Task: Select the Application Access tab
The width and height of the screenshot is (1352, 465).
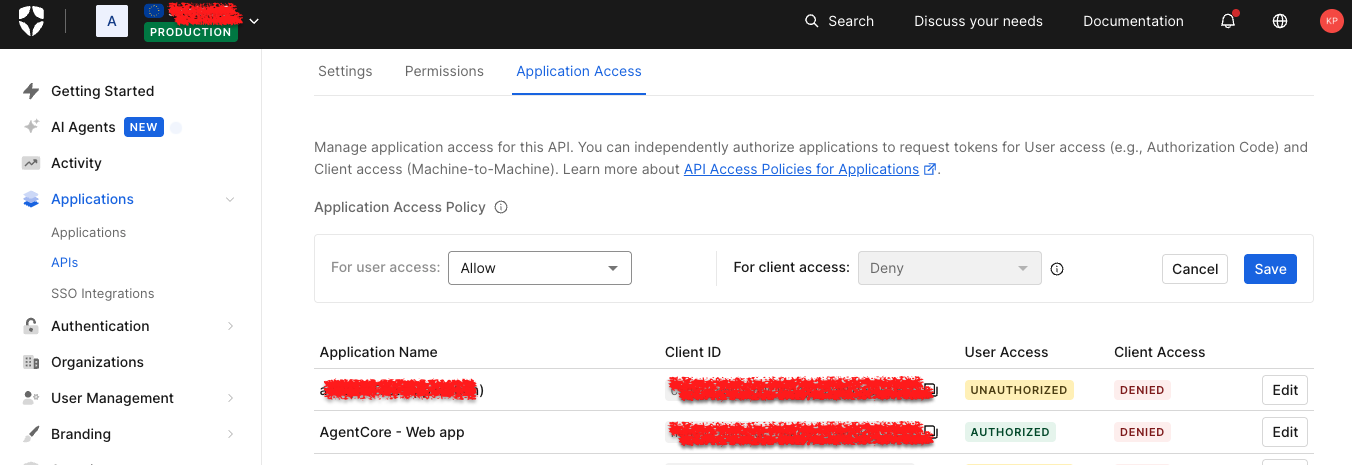Action: point(579,71)
